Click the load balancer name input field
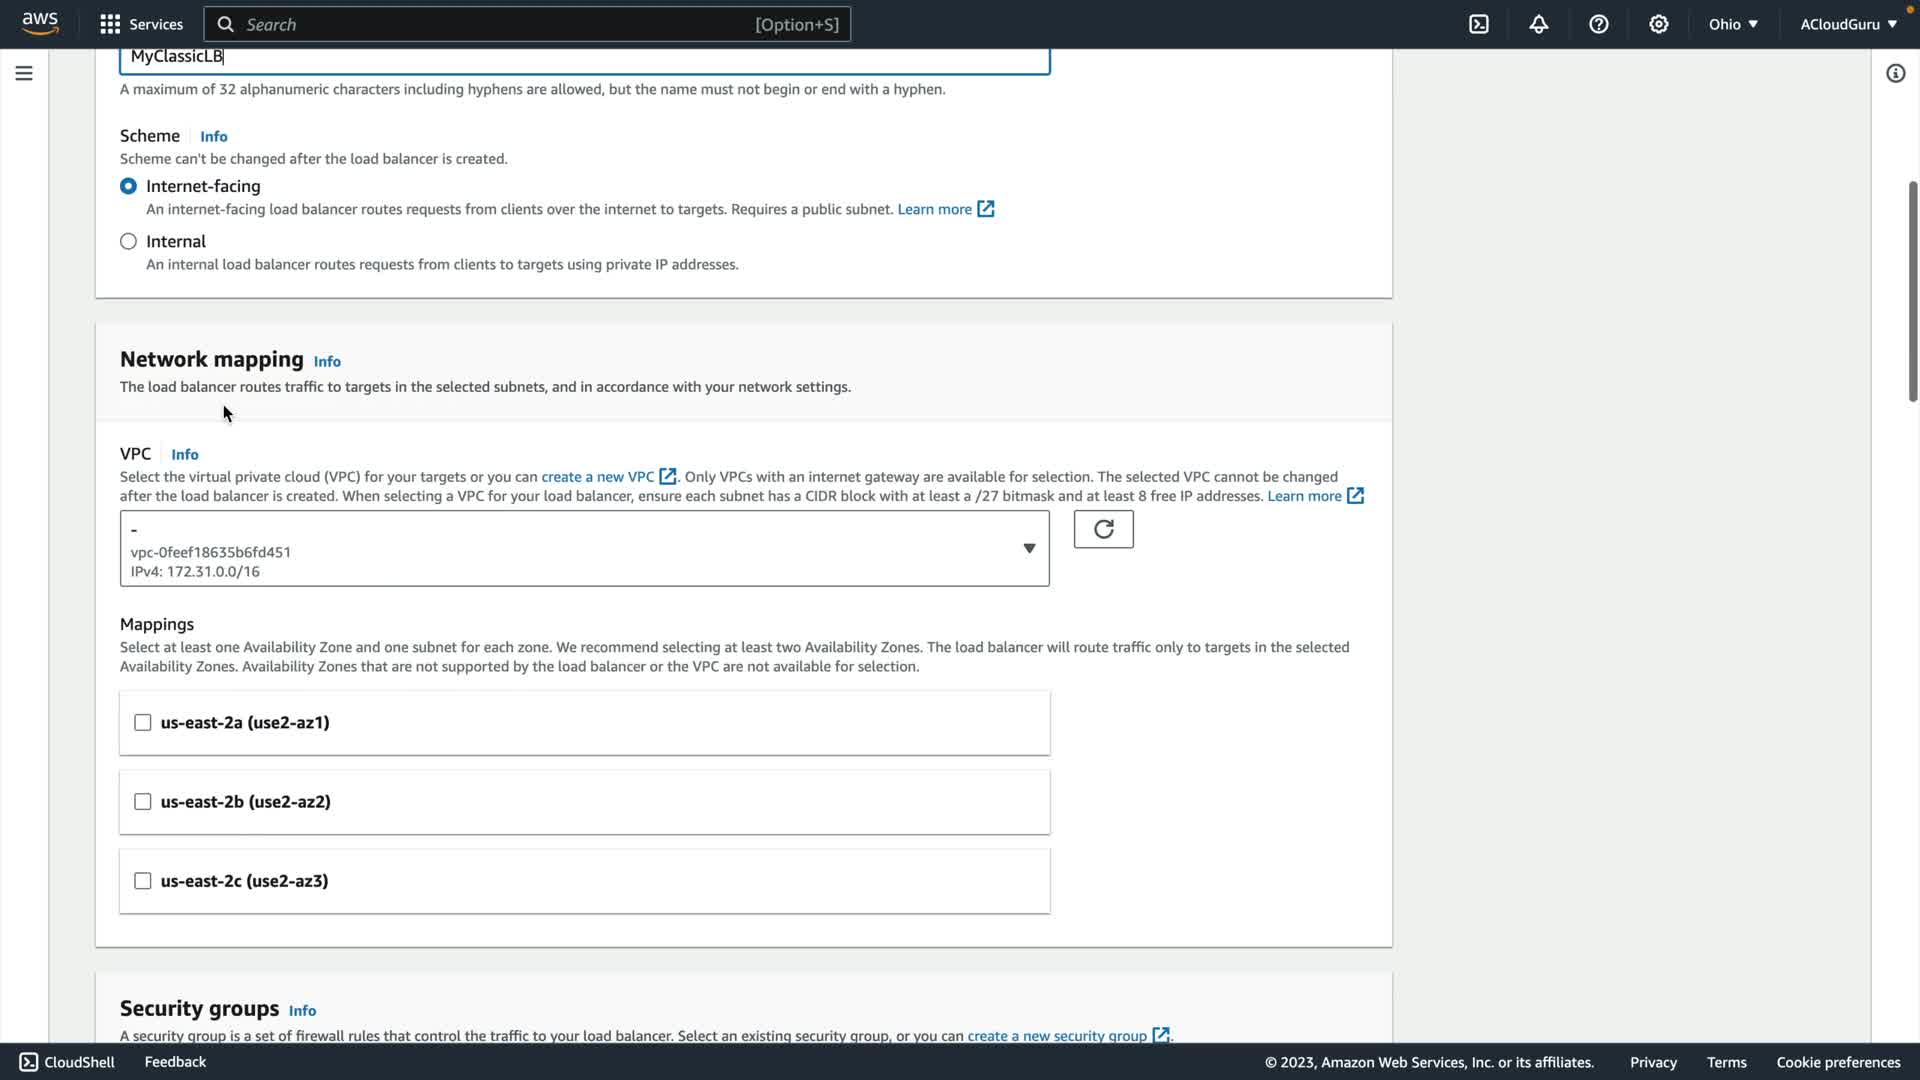Image resolution: width=1920 pixels, height=1080 pixels. pos(584,57)
